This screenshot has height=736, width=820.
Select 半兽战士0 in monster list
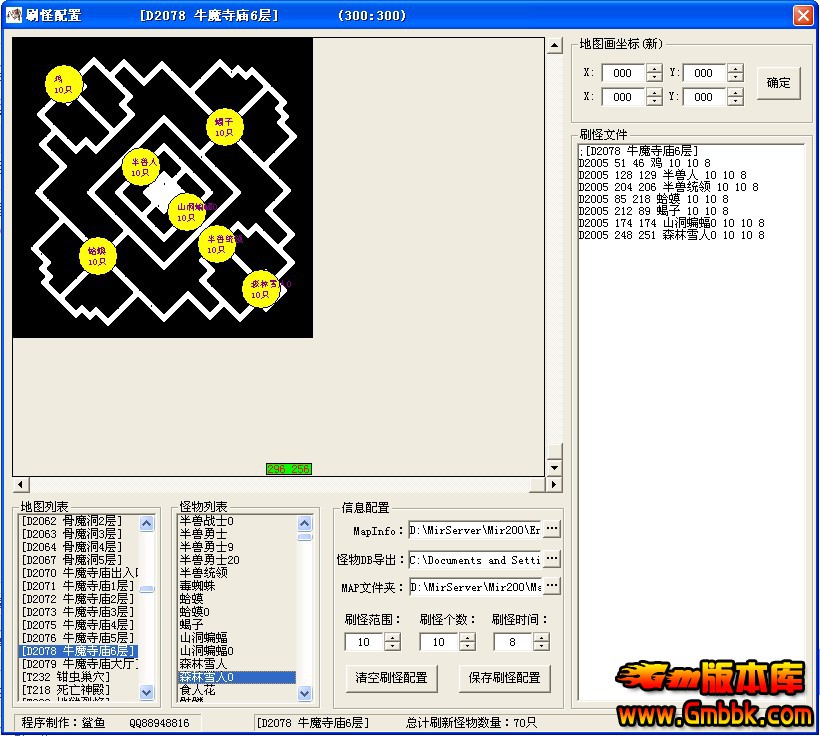point(237,521)
